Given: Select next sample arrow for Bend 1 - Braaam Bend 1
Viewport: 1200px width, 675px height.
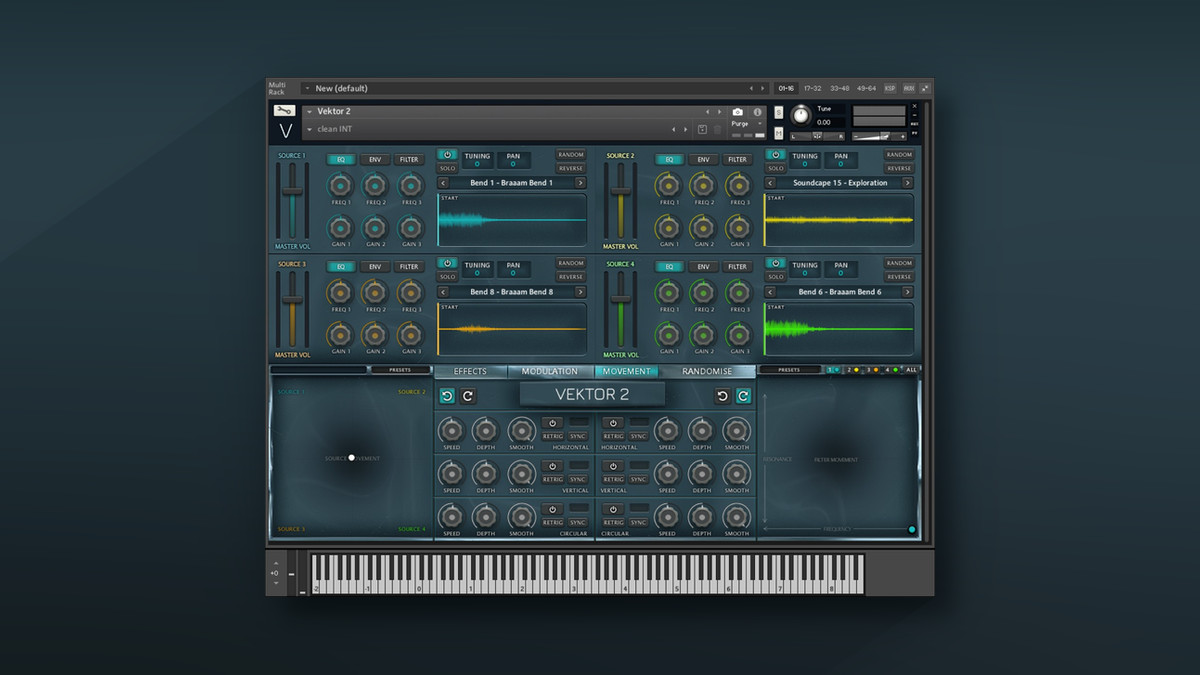Looking at the screenshot, I should click(x=580, y=183).
